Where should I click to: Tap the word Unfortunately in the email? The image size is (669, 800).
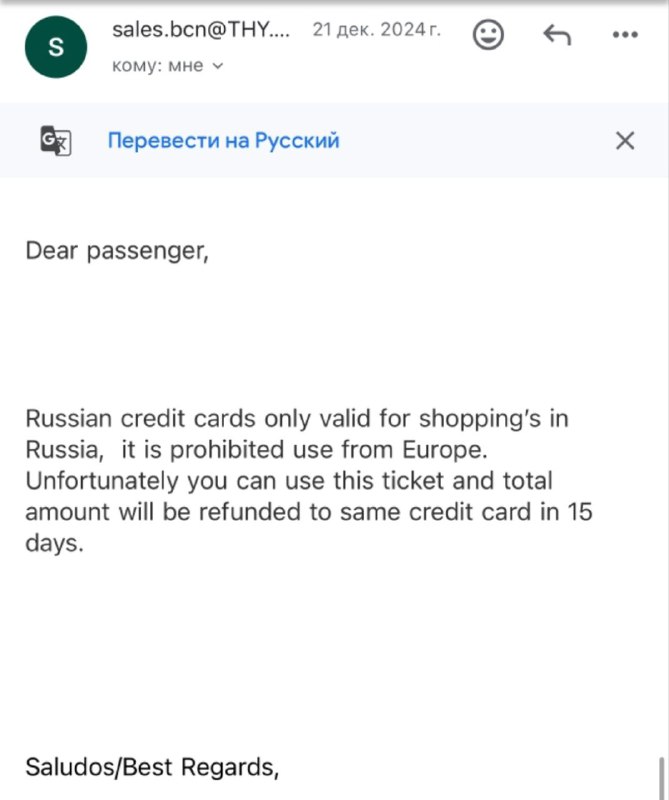102,481
